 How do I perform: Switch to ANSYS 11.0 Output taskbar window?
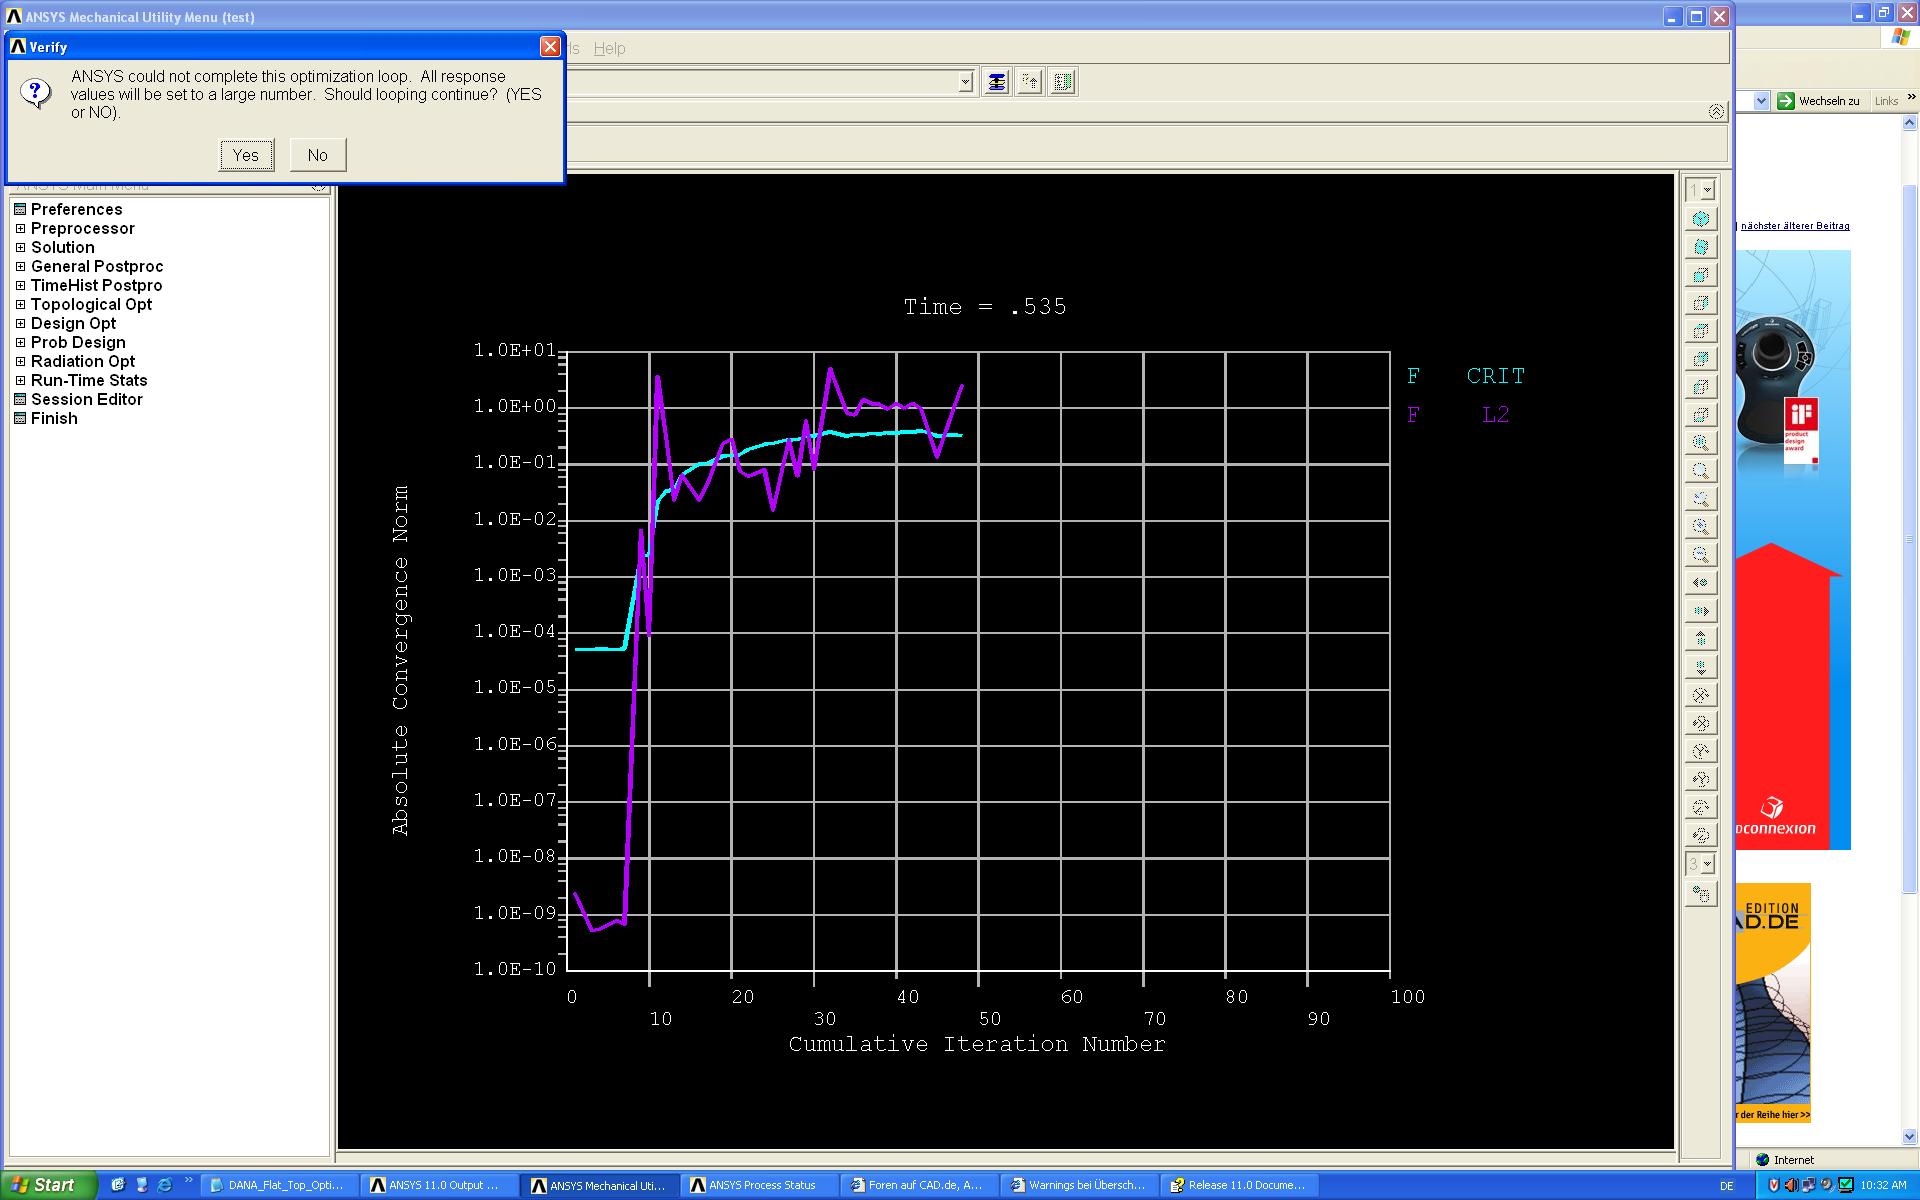[x=438, y=1185]
